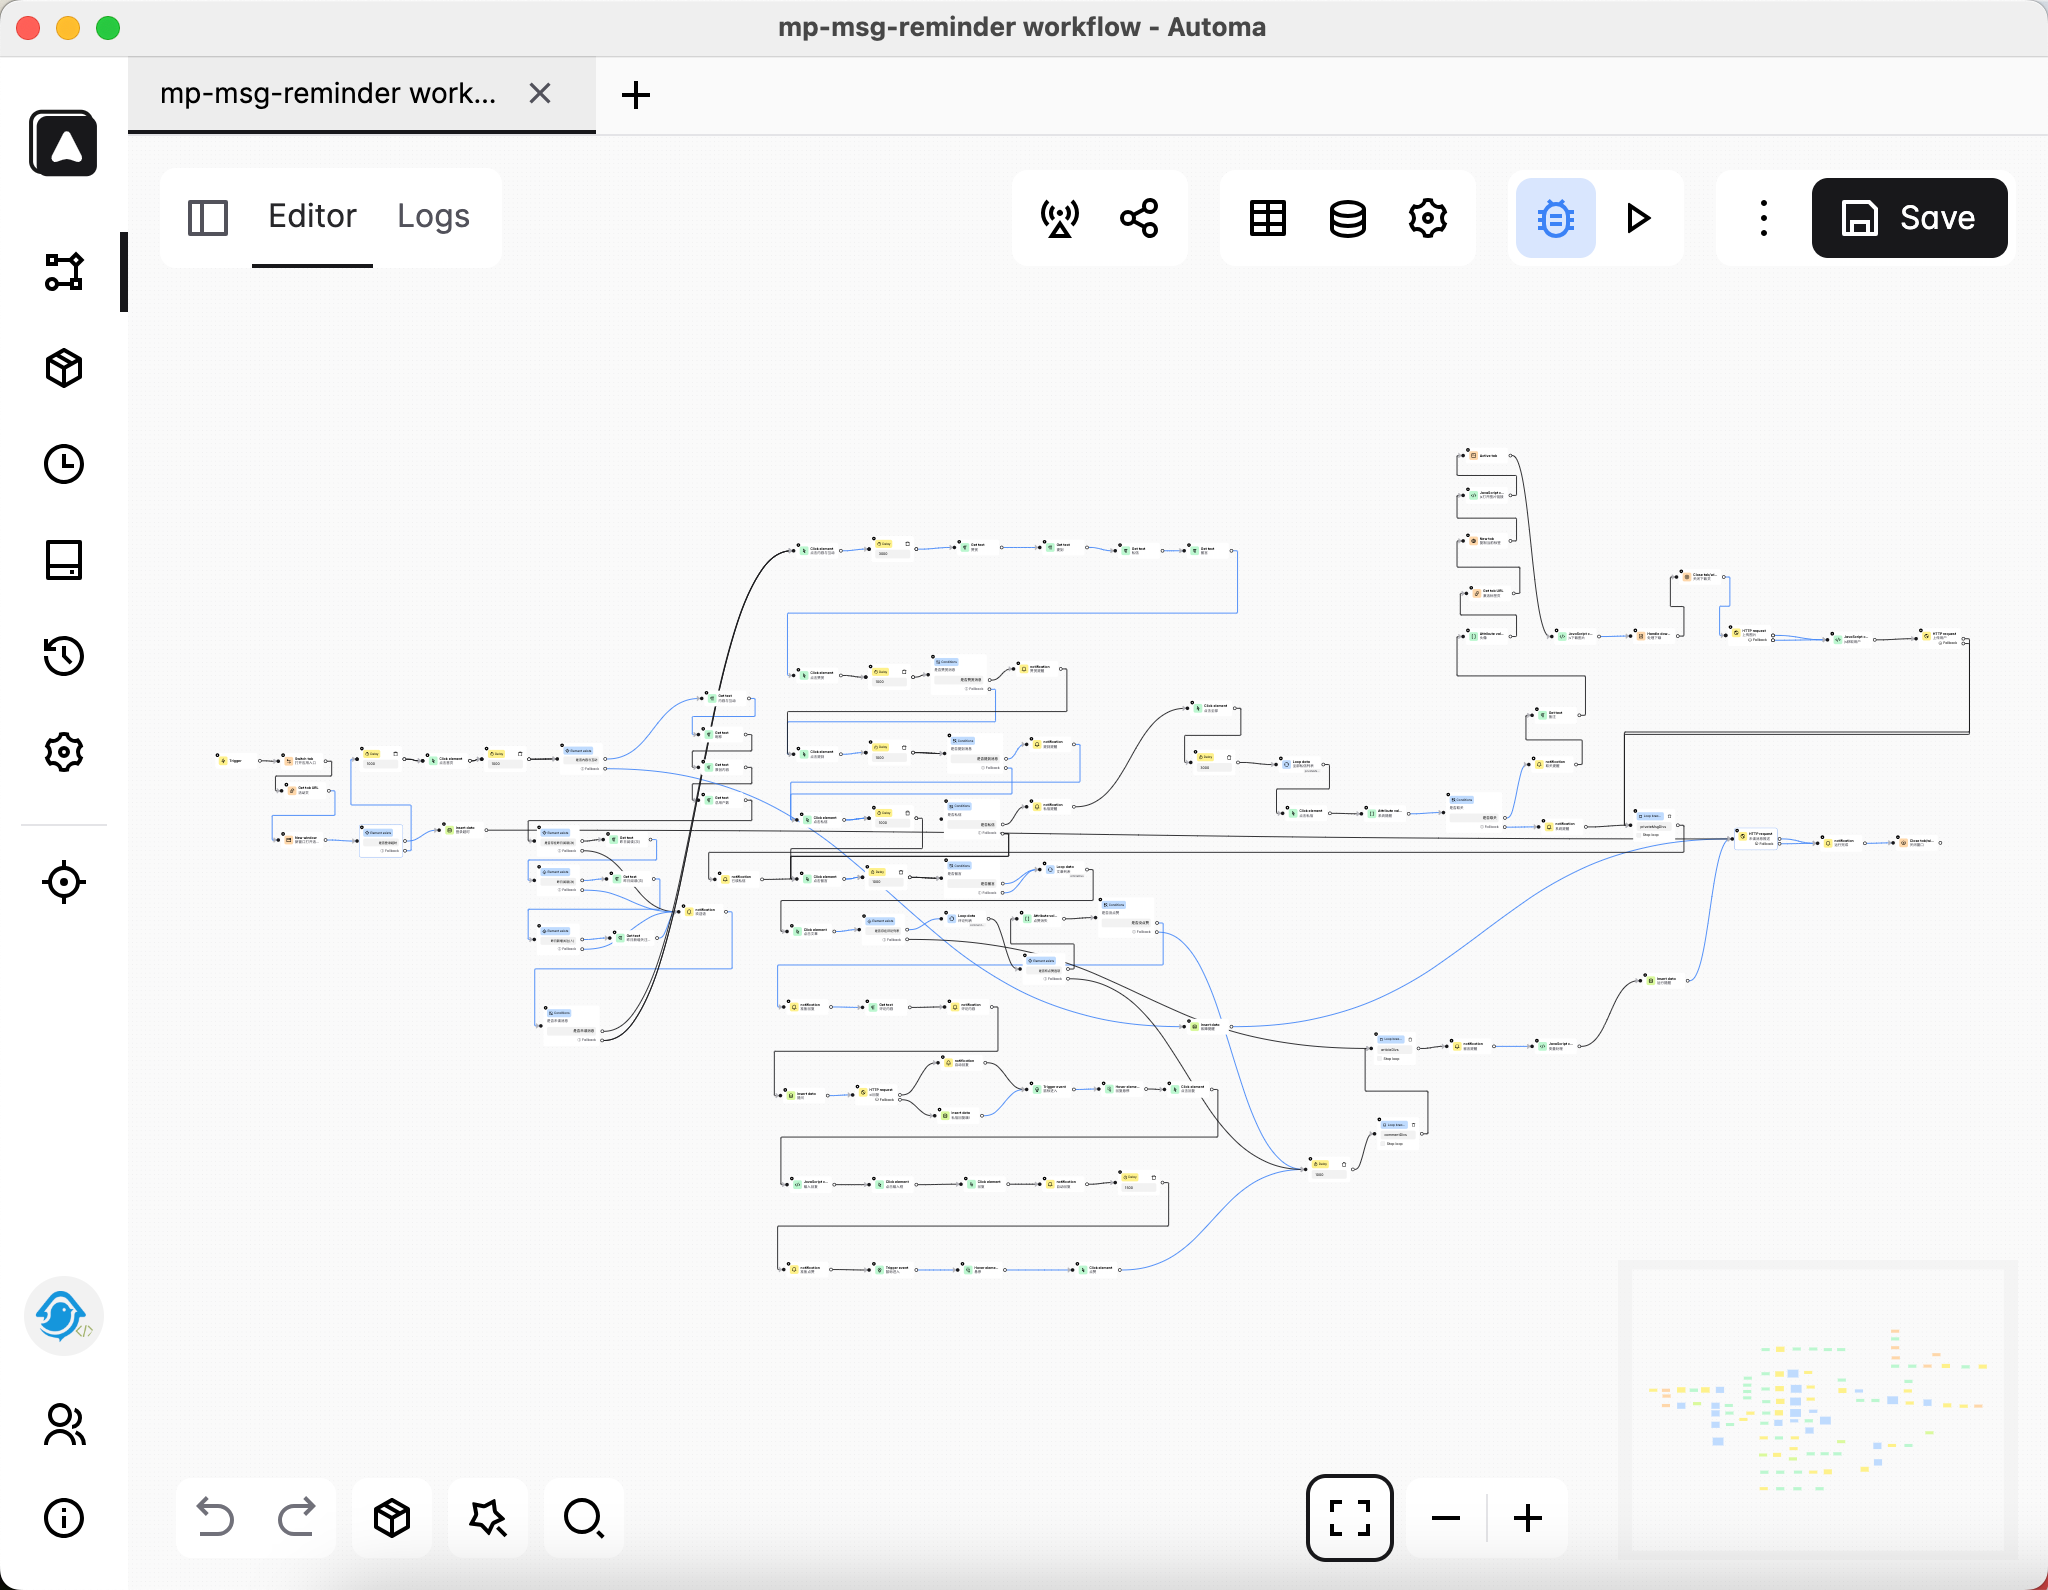Close the mp-msg-reminder workflow tab
Viewport: 2048px width, 1590px height.
pyautogui.click(x=540, y=94)
